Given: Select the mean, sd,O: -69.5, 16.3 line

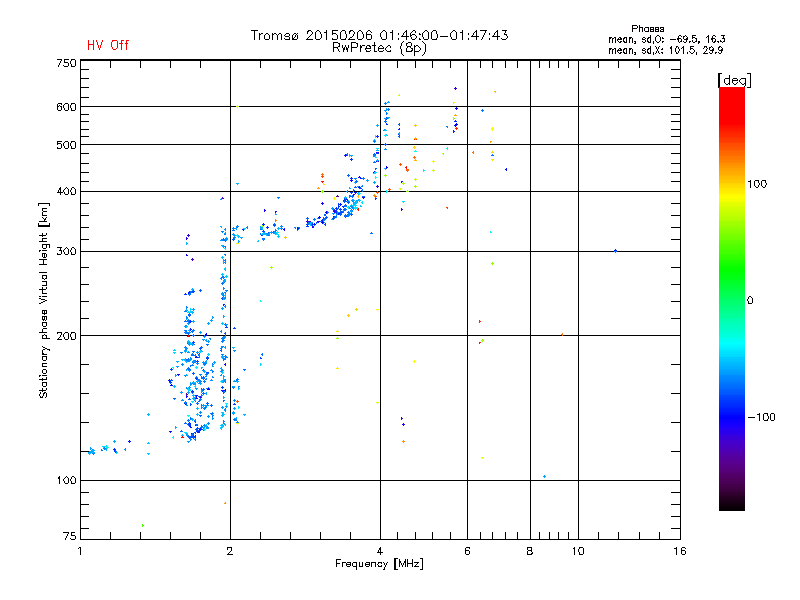Looking at the screenshot, I should coord(666,39).
